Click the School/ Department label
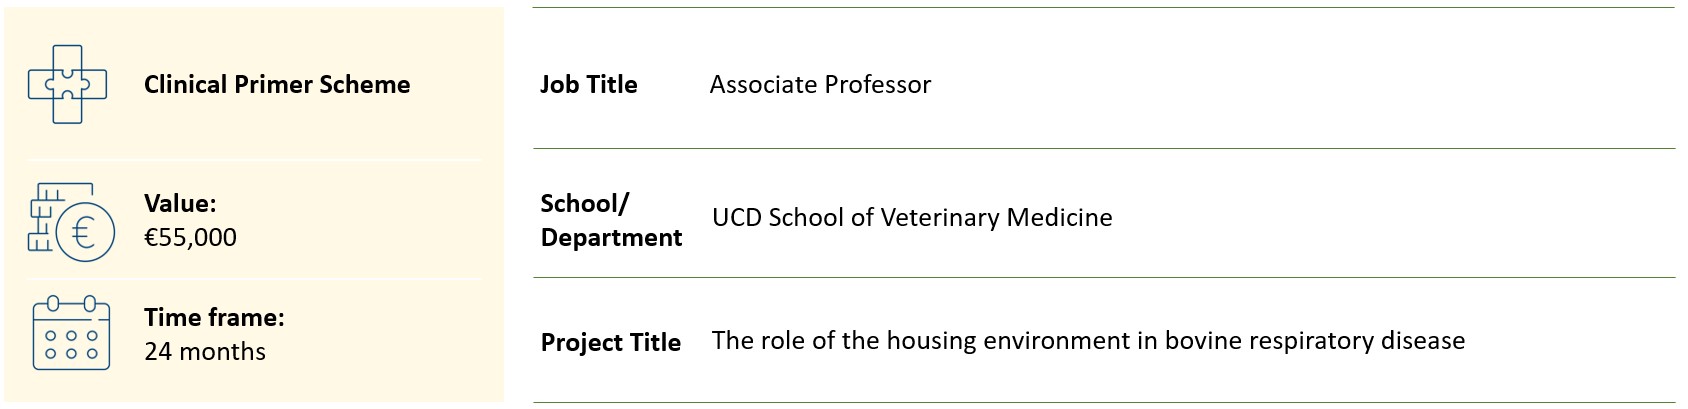1688x409 pixels. click(x=611, y=220)
